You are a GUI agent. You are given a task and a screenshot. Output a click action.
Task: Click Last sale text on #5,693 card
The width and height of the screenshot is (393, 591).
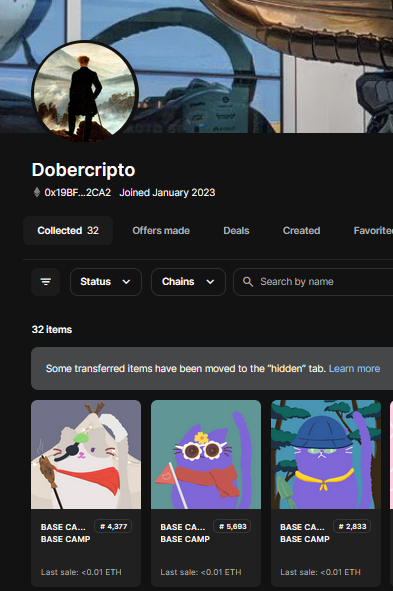201,572
